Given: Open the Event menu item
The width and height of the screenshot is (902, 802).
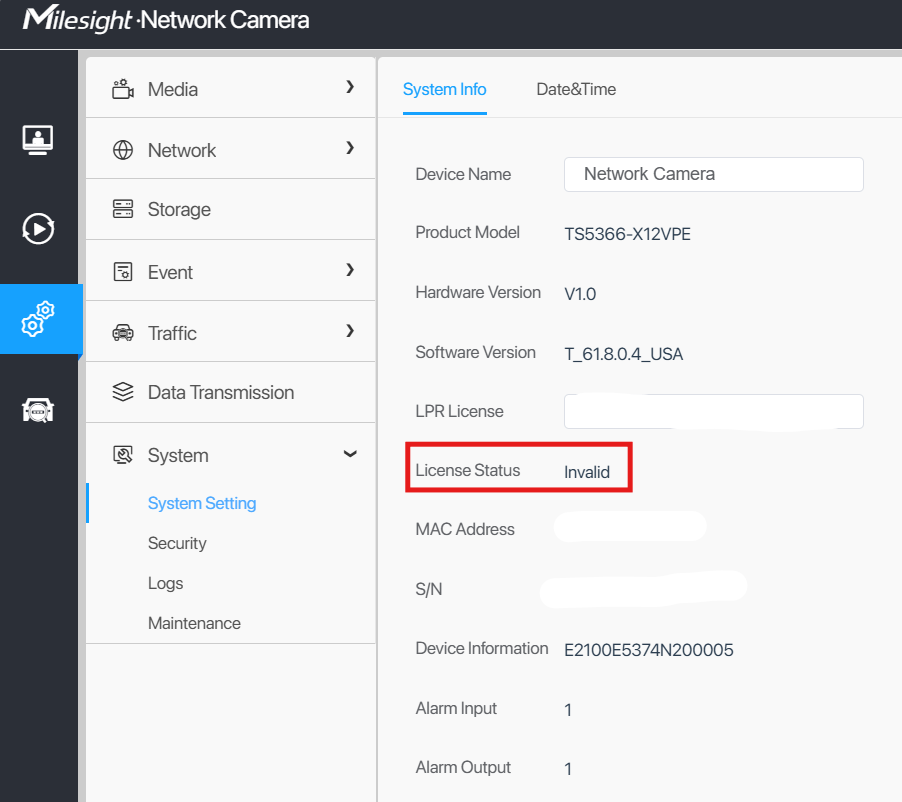Looking at the screenshot, I should 231,272.
